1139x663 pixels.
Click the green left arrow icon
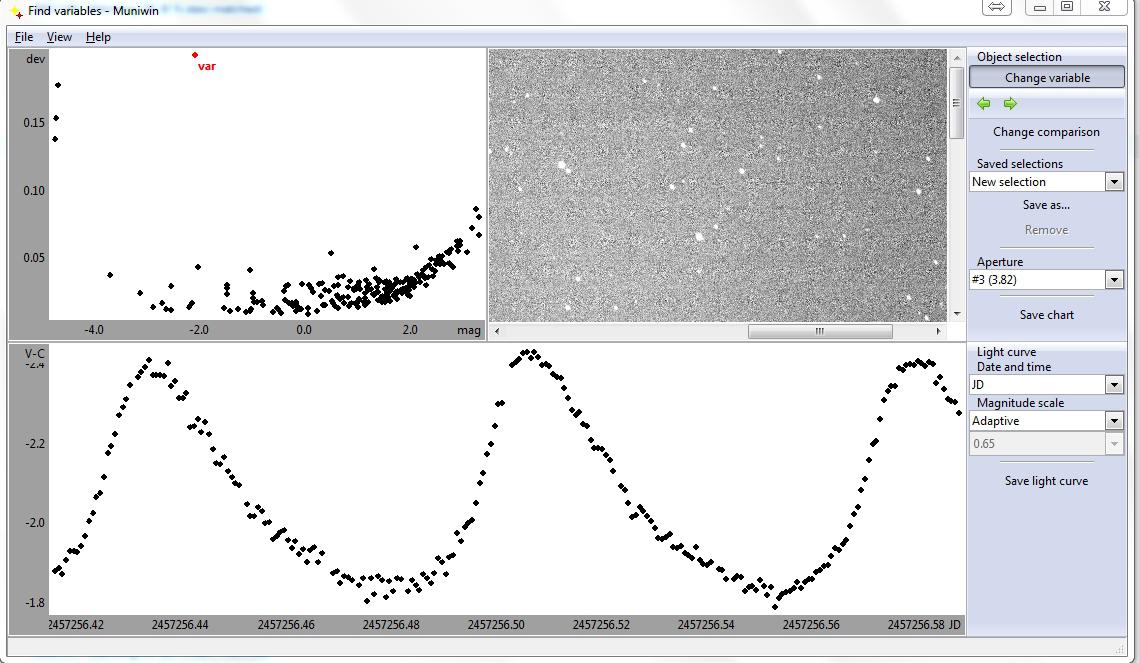tap(984, 104)
